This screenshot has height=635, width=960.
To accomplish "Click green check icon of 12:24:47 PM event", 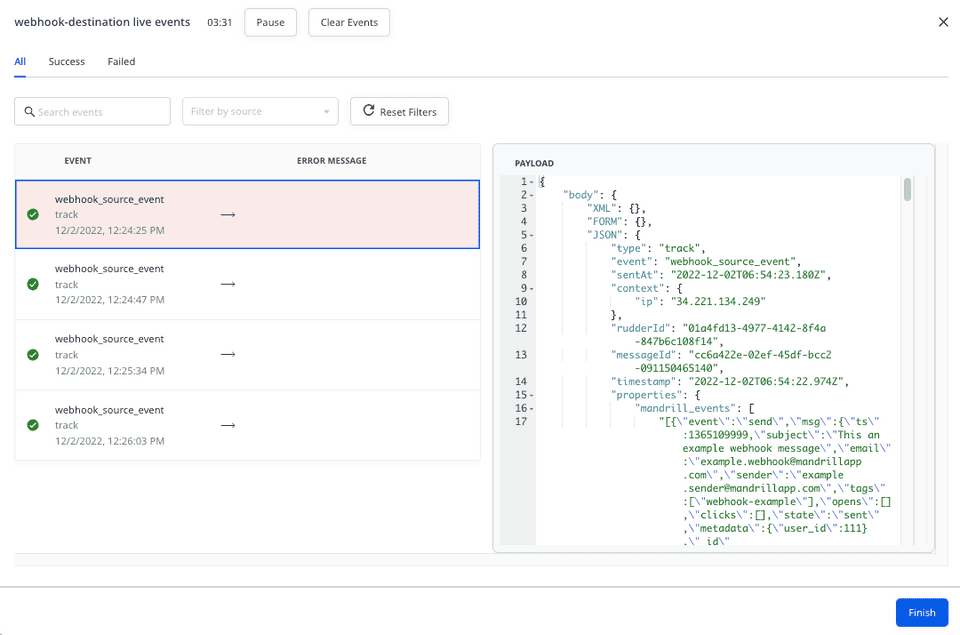I will [x=33, y=284].
